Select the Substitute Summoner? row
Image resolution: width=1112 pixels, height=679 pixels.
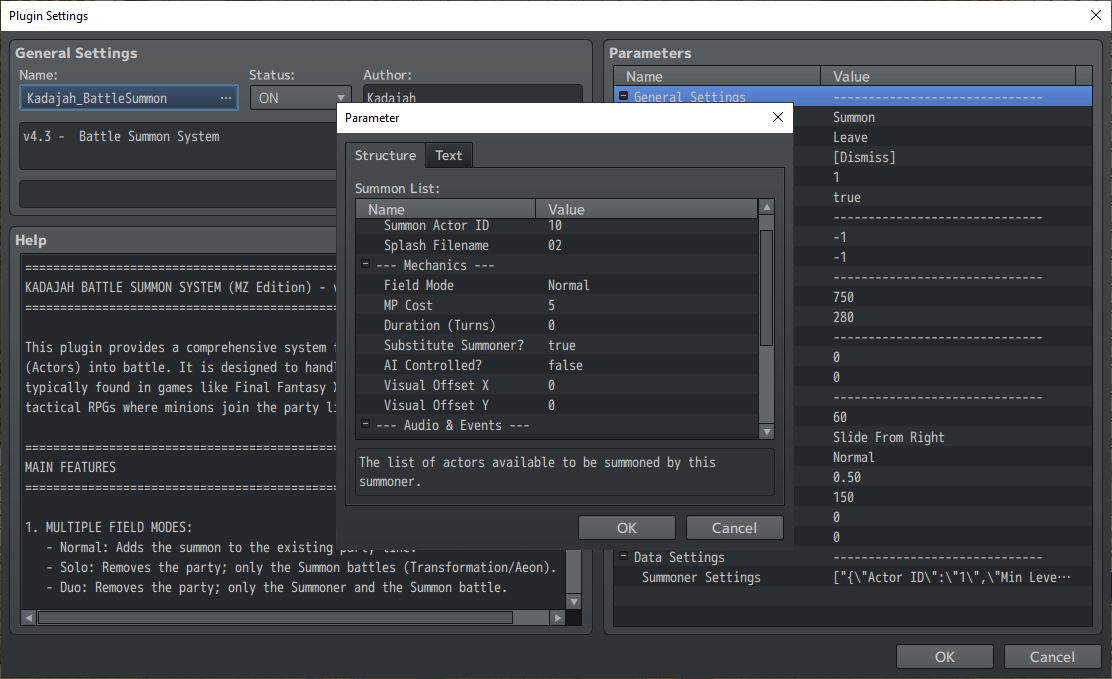click(x=557, y=346)
